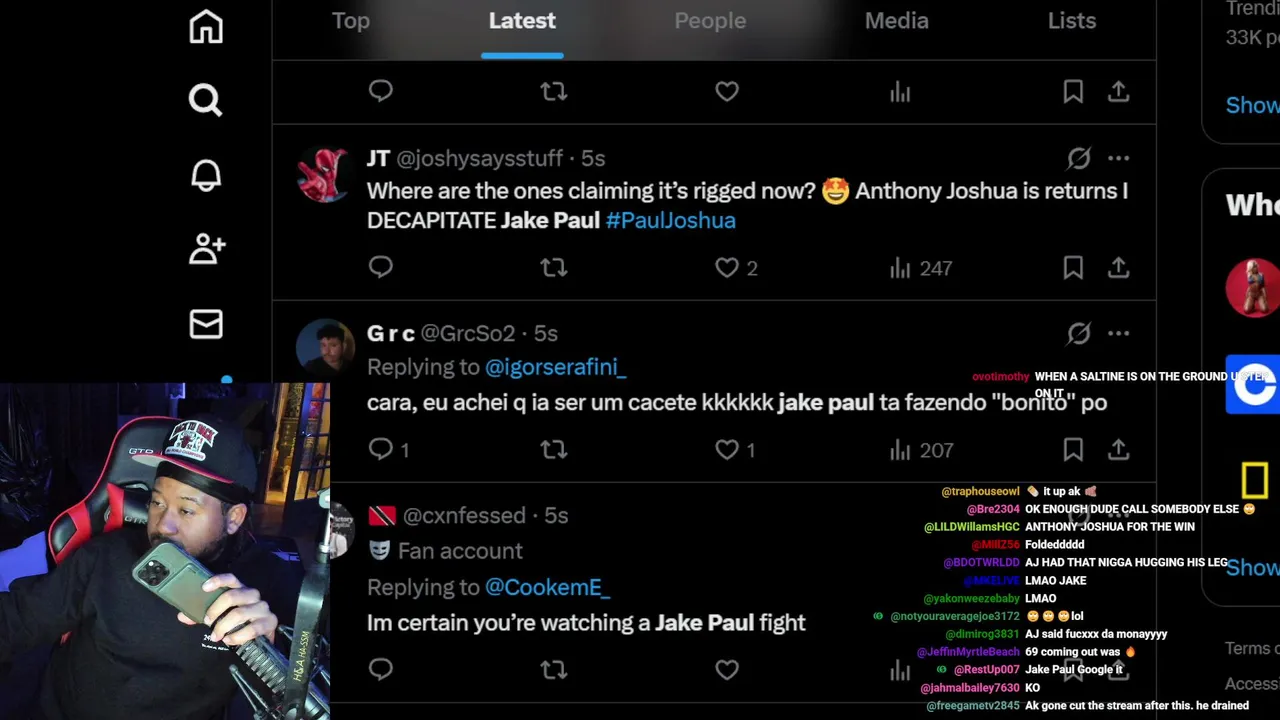This screenshot has width=1280, height=720.
Task: Open more options menu on JT's tweet
Action: [1118, 158]
